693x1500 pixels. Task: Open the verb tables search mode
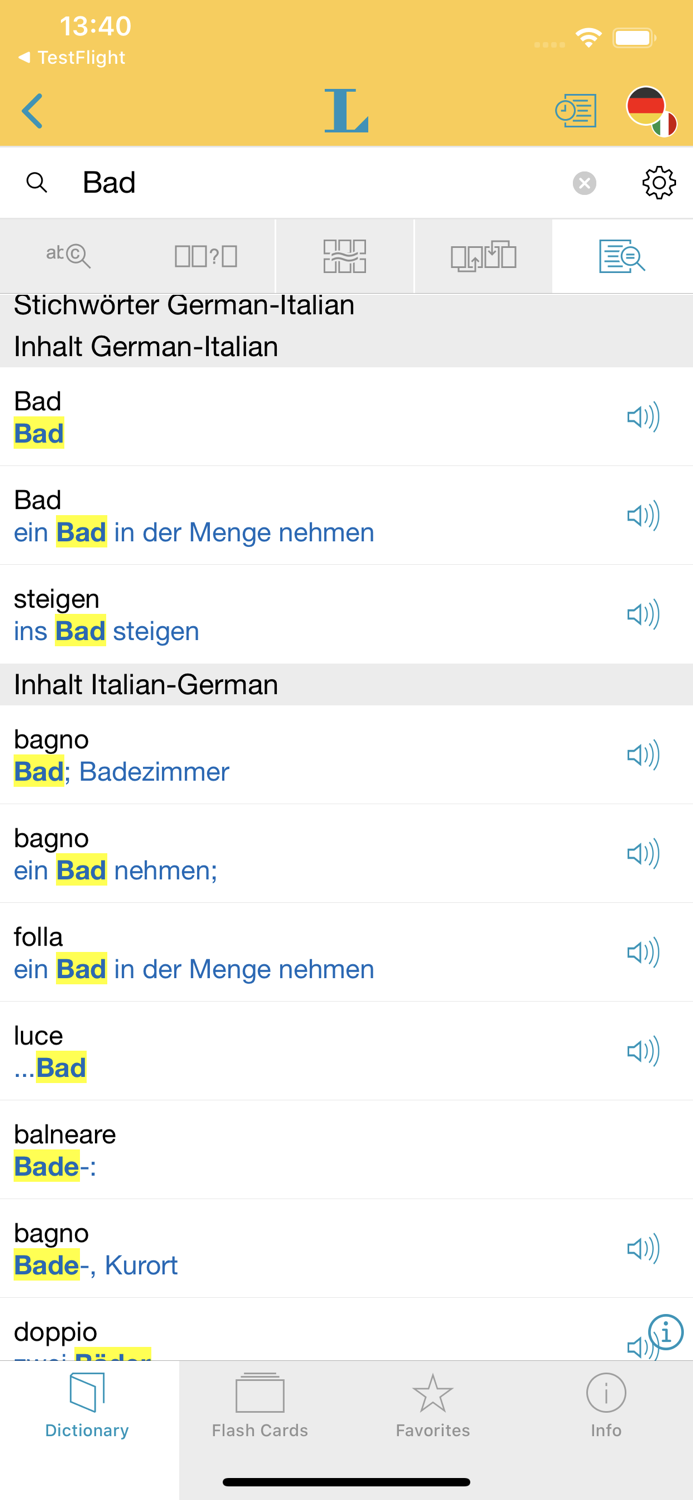(x=345, y=256)
